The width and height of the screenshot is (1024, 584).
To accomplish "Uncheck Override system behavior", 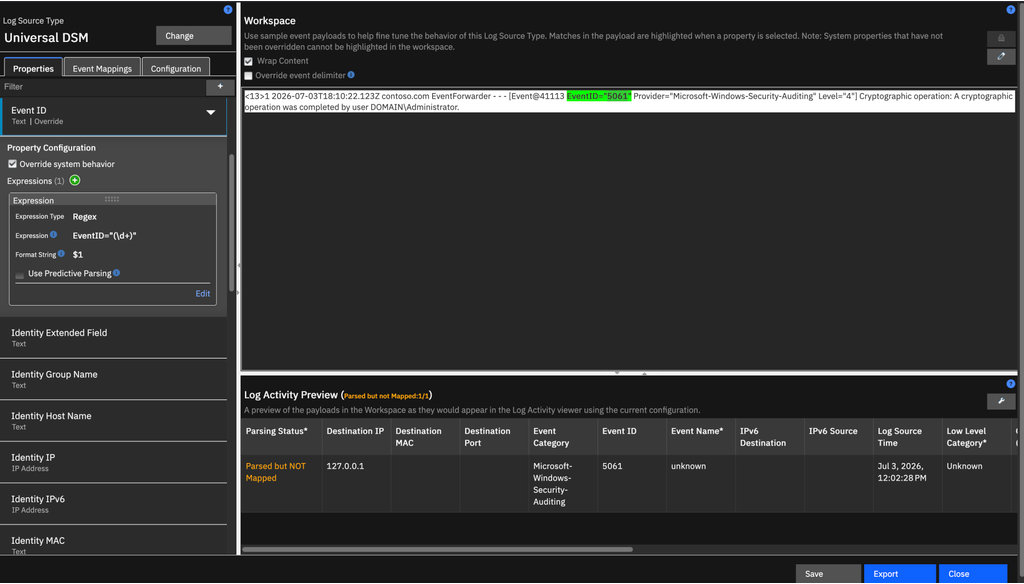I will (12, 164).
